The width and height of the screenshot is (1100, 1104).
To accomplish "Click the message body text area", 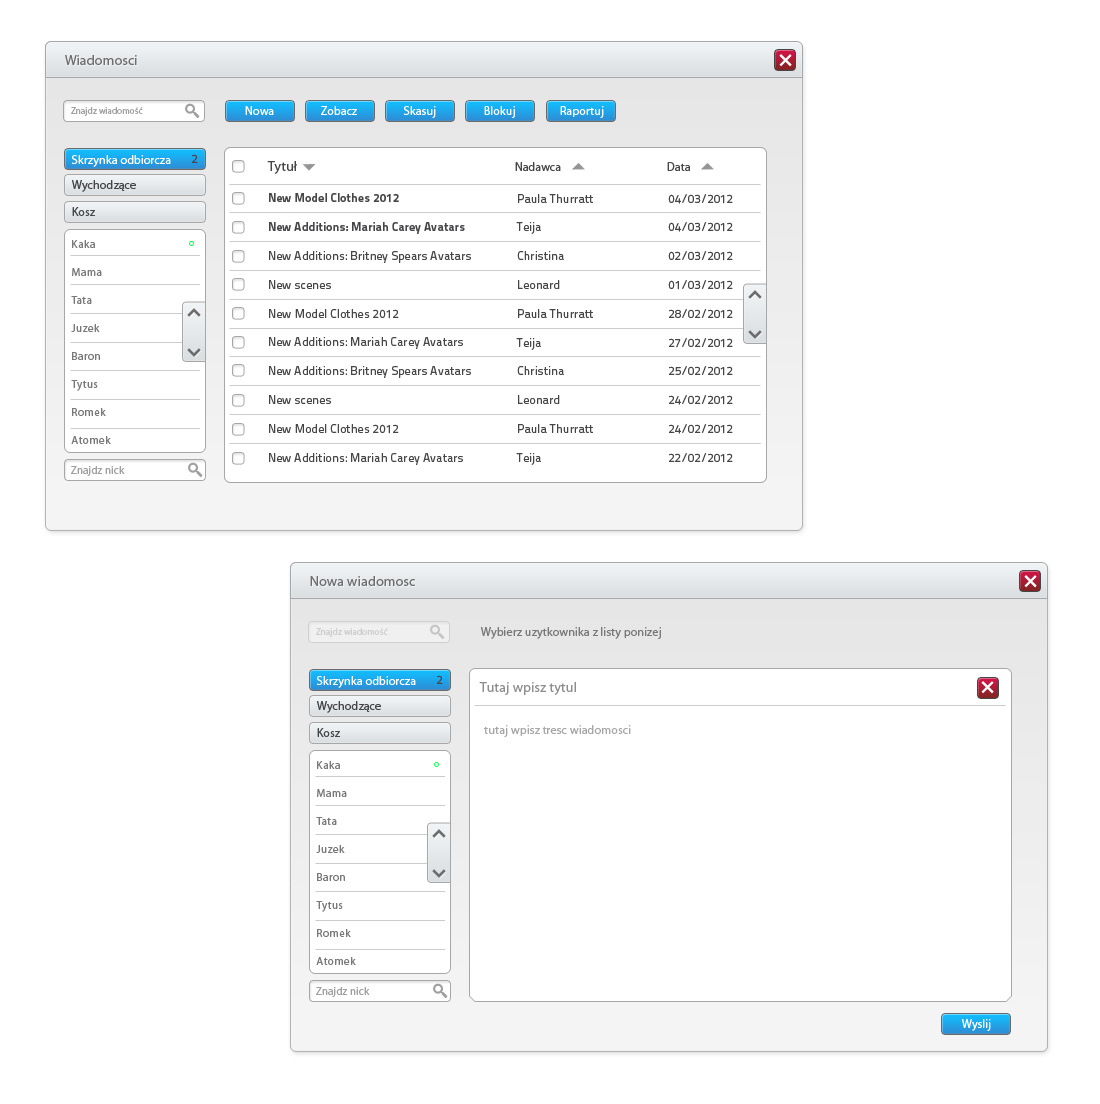I will coord(740,852).
